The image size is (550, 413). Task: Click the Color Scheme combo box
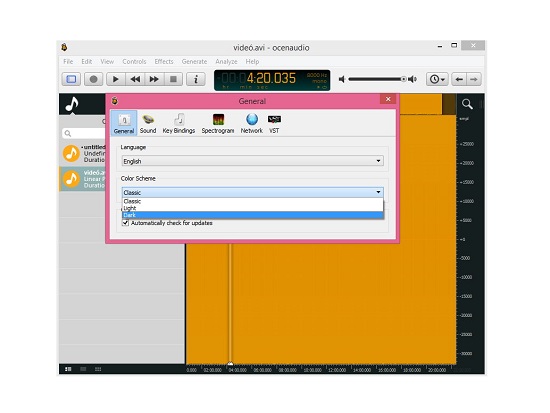pyautogui.click(x=253, y=192)
